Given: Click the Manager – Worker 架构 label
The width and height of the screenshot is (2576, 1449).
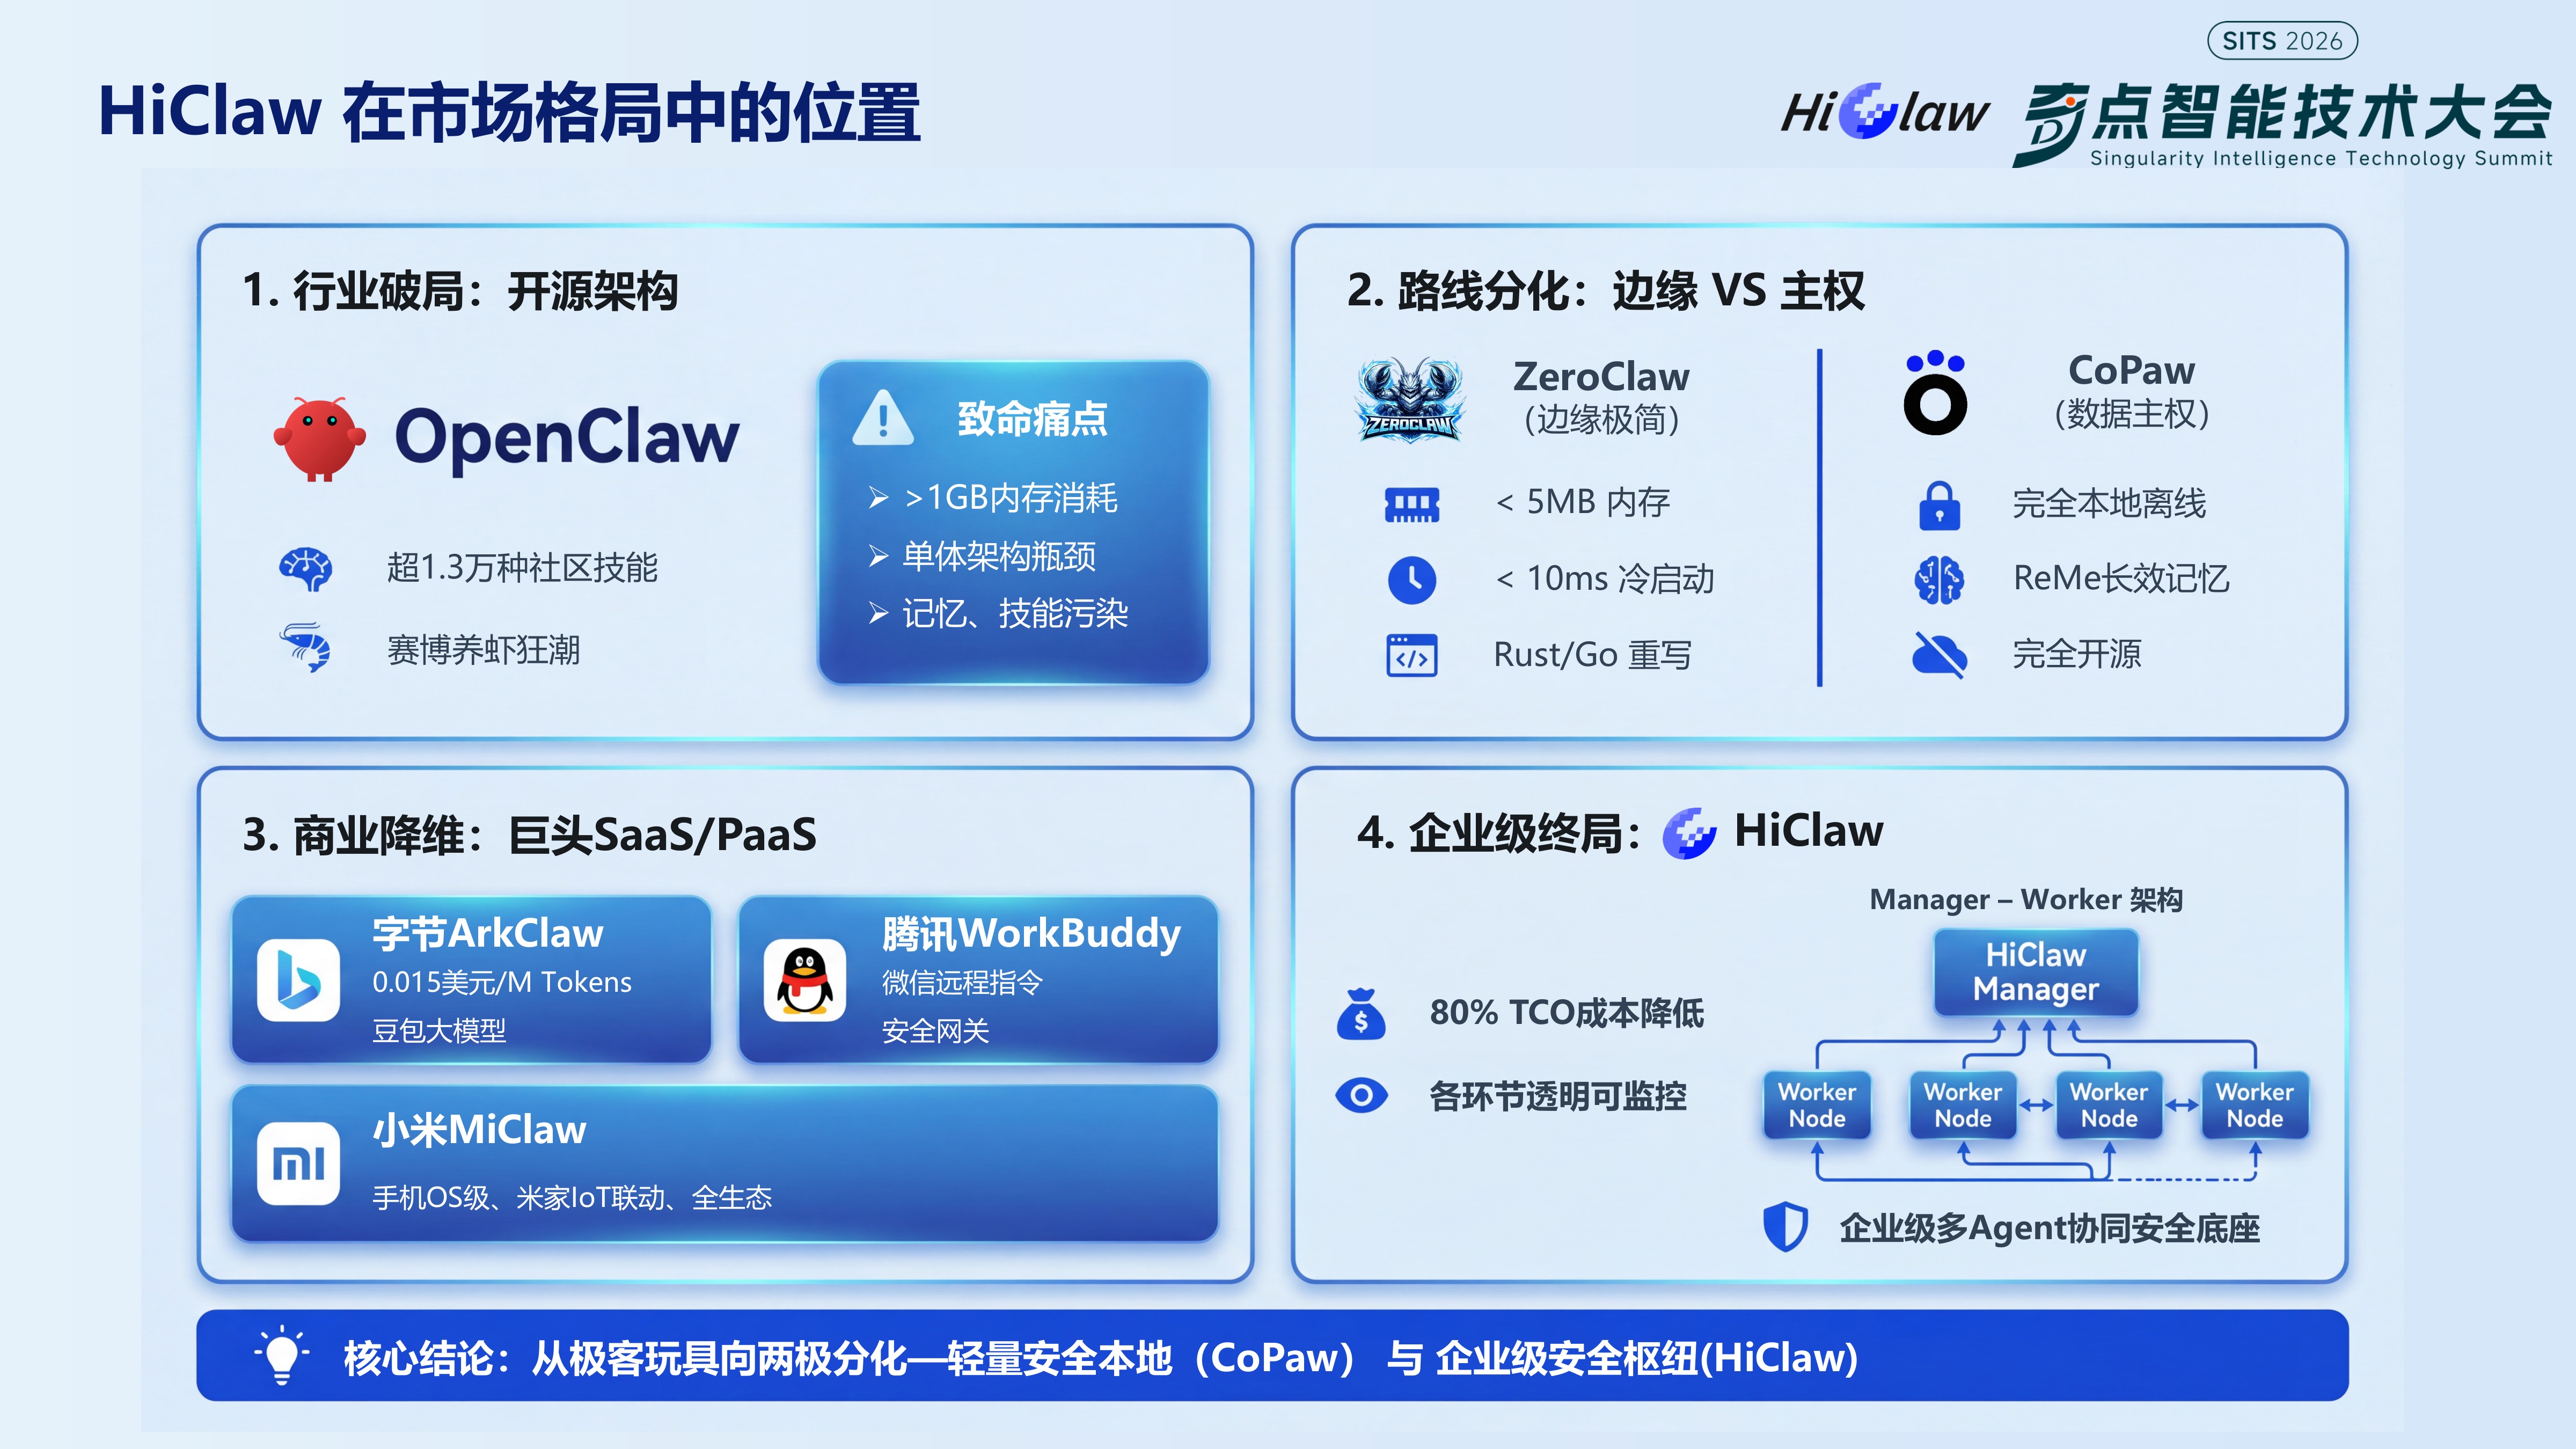Looking at the screenshot, I should (2026, 899).
